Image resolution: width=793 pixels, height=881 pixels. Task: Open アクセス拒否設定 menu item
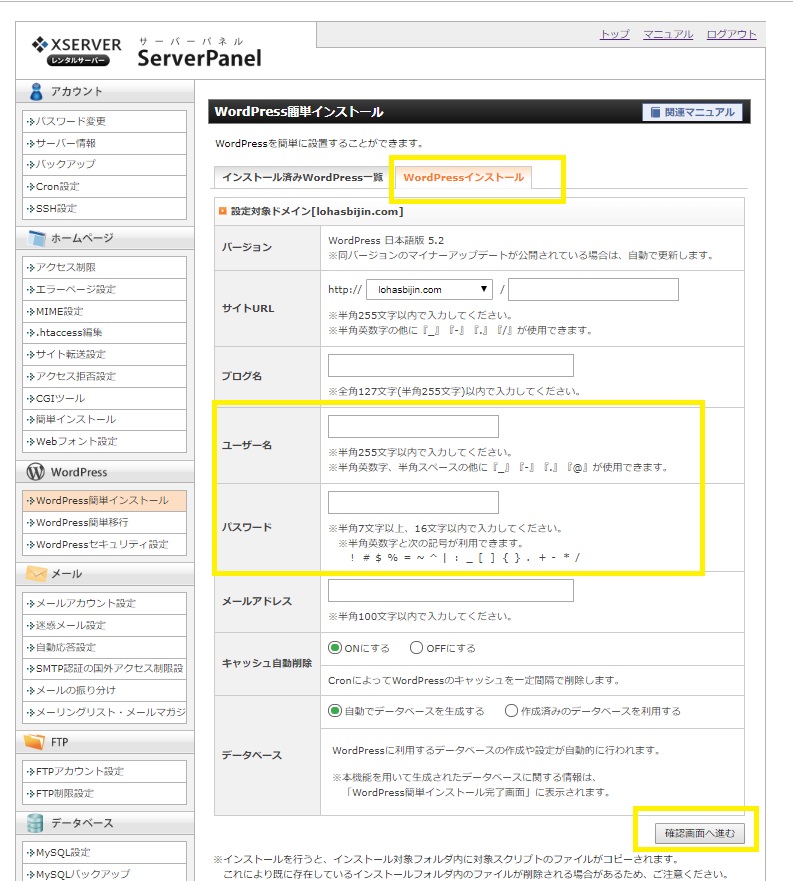[105, 376]
